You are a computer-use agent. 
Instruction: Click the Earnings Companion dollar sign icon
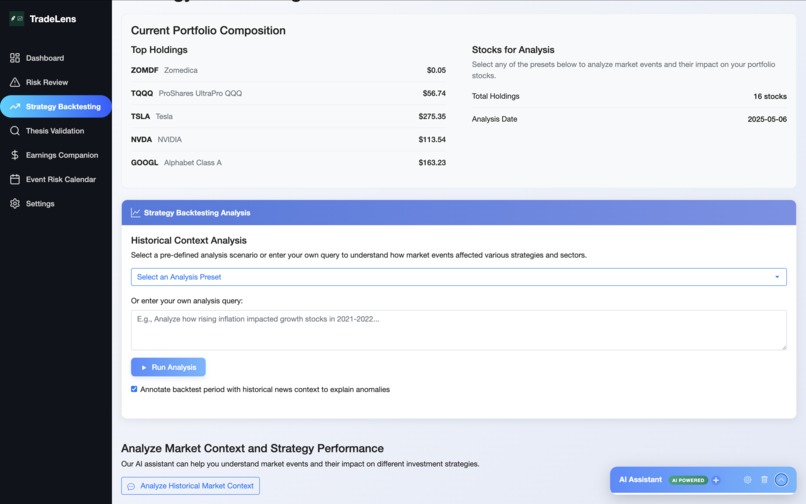tap(15, 155)
